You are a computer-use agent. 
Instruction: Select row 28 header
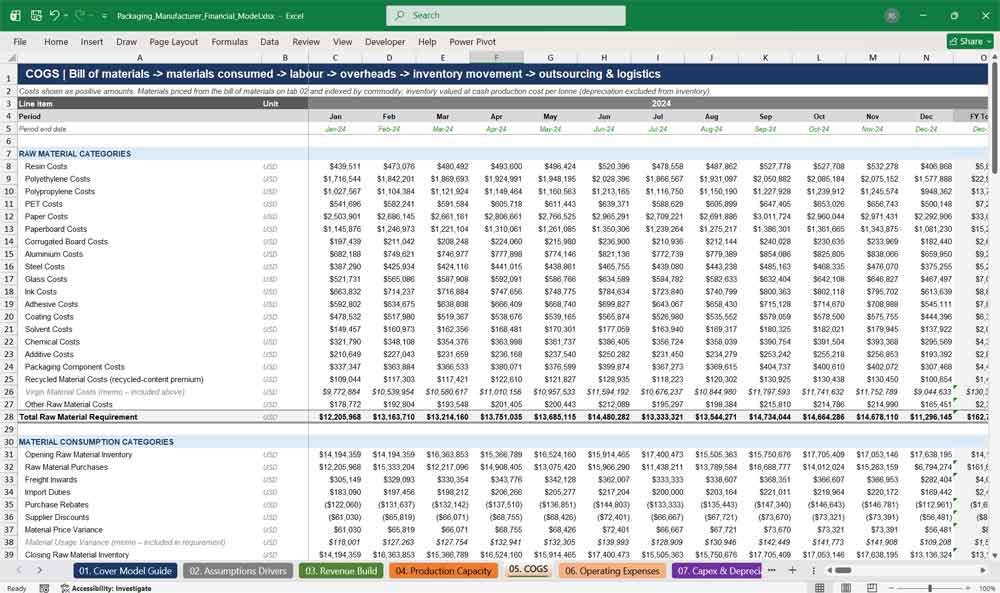coord(9,417)
